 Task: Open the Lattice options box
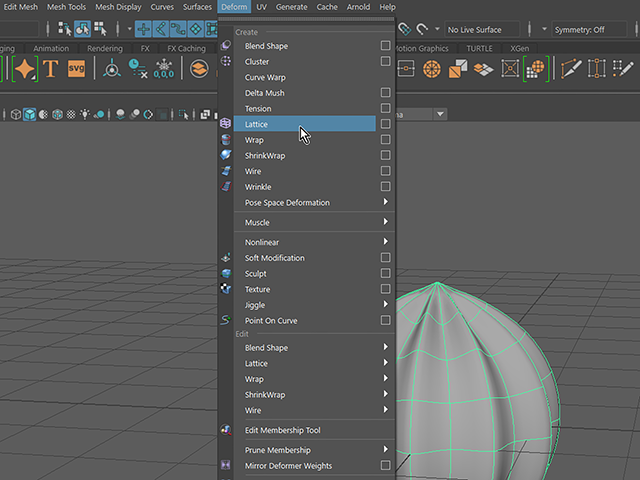click(x=385, y=124)
